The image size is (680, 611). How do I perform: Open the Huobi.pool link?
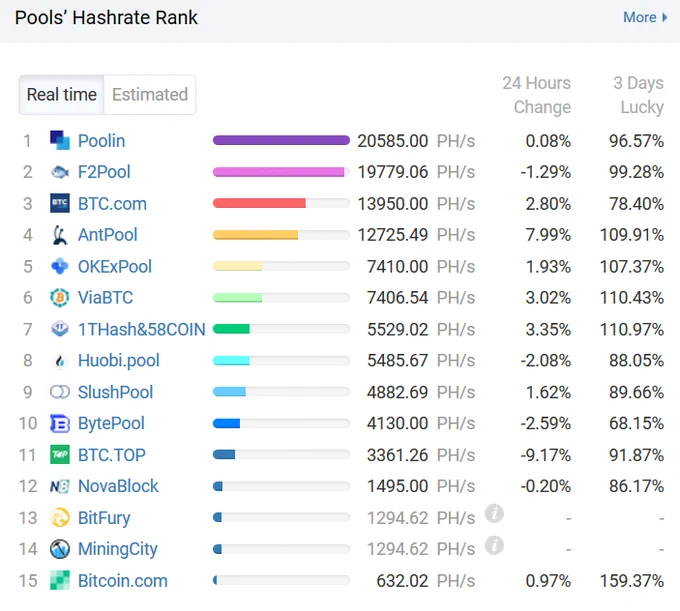119,361
